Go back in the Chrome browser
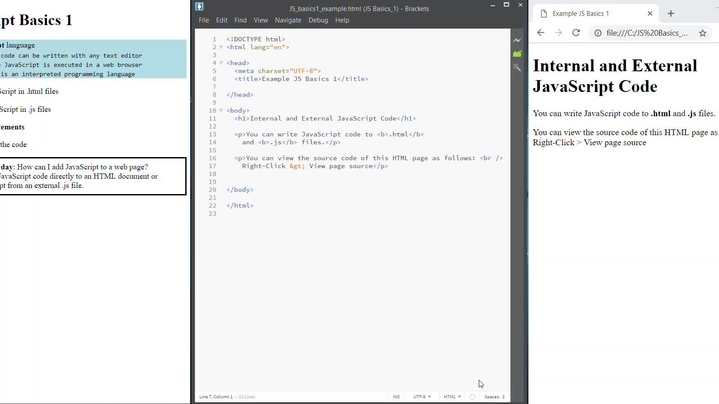719x404 pixels. tap(541, 33)
